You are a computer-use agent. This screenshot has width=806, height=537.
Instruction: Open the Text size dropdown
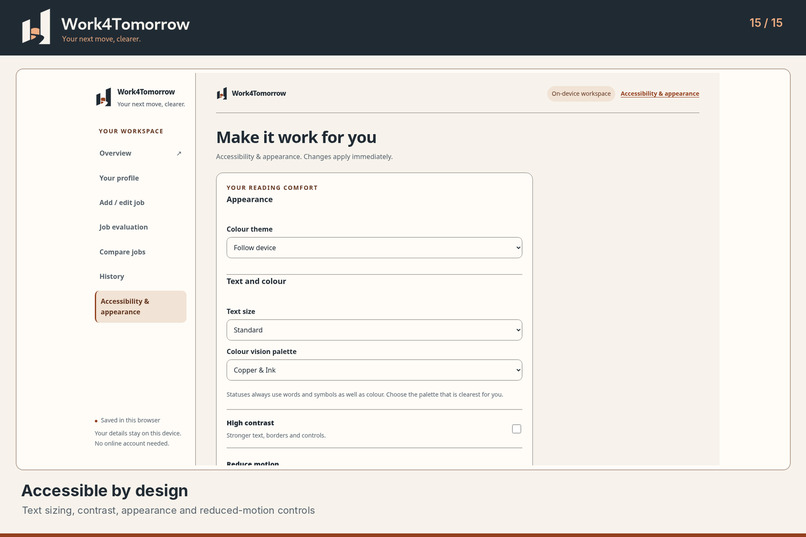tap(374, 330)
